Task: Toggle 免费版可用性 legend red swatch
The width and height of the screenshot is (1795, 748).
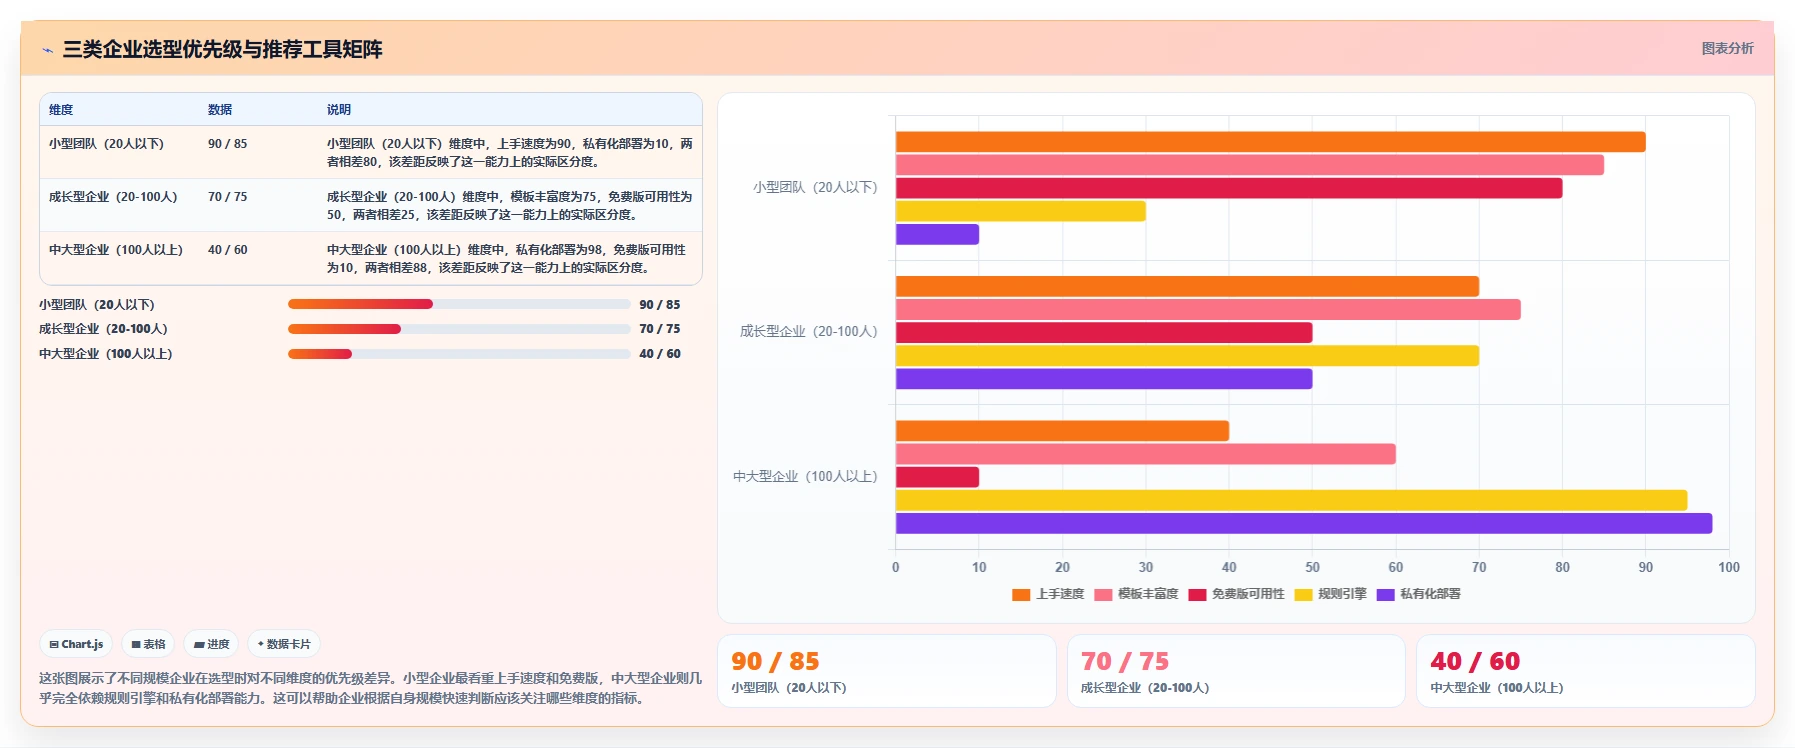Action: 1197,594
